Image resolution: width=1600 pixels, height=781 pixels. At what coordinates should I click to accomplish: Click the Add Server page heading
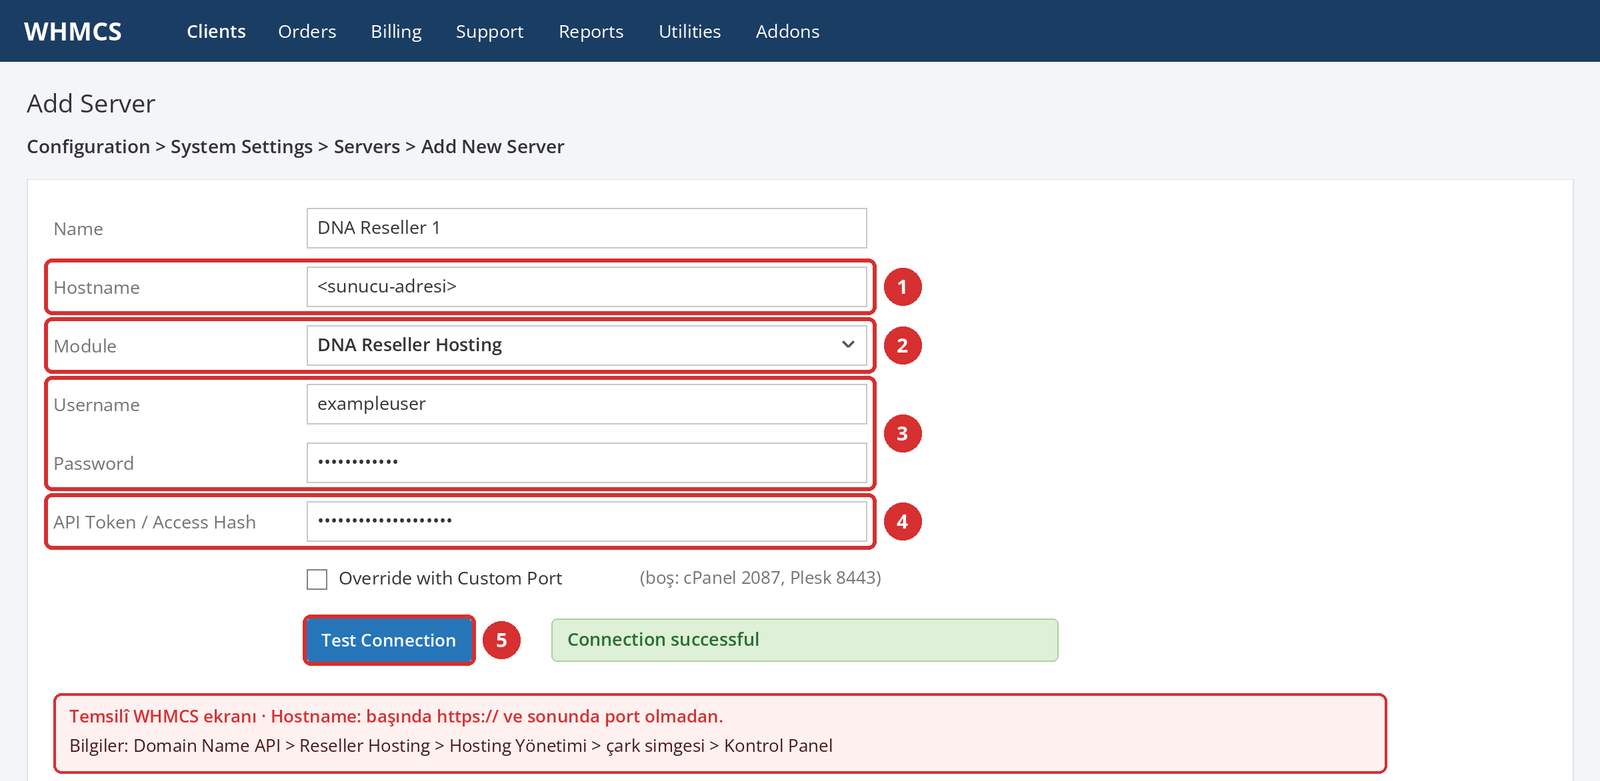pyautogui.click(x=91, y=104)
